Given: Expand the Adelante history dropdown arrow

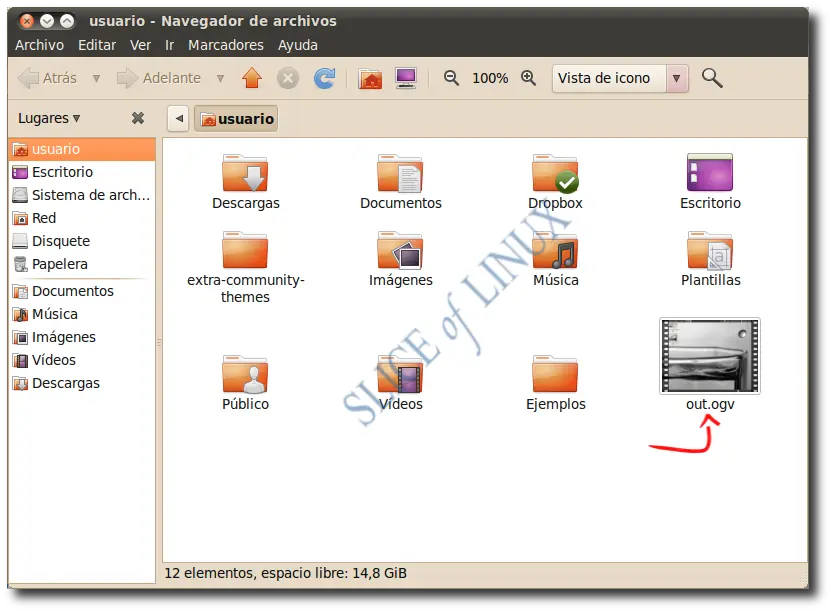Looking at the screenshot, I should point(220,79).
